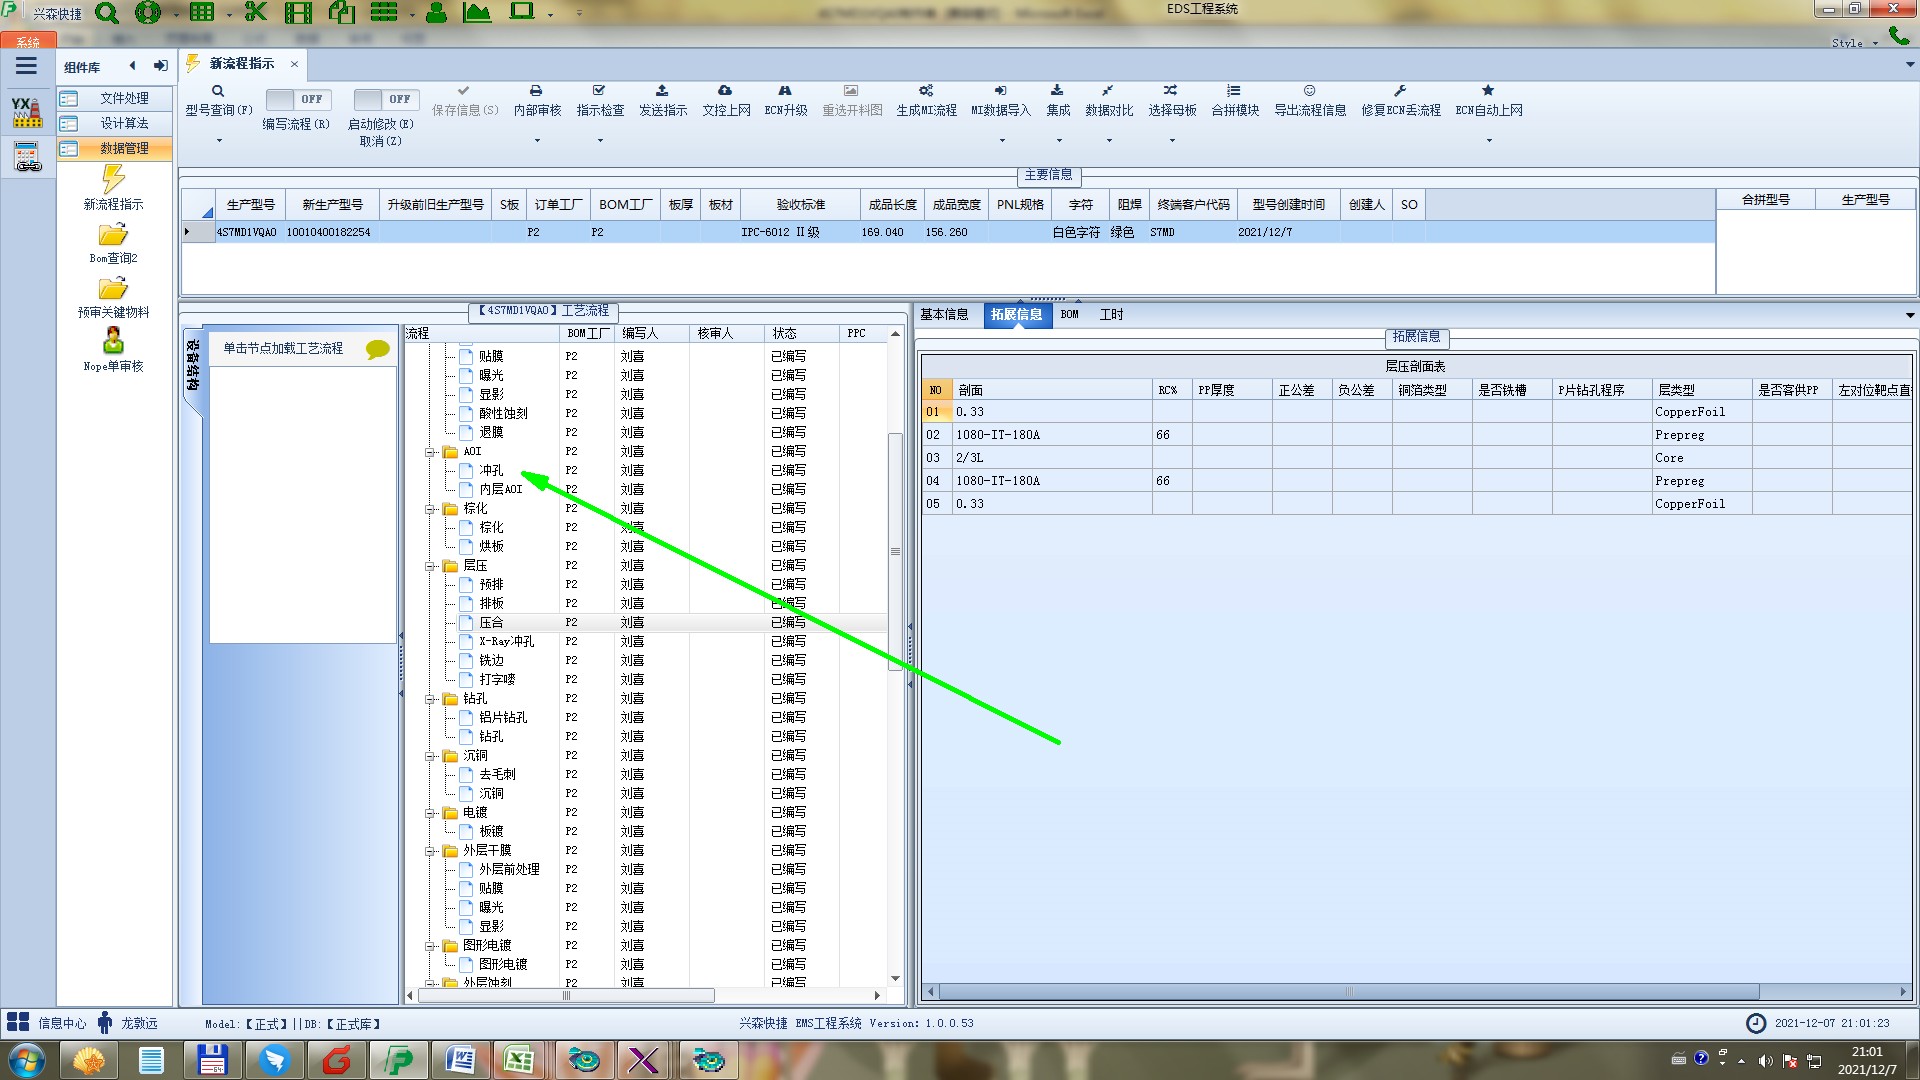The height and width of the screenshot is (1080, 1920).
Task: Open the Bom查询2 folder icon
Action: tap(113, 235)
